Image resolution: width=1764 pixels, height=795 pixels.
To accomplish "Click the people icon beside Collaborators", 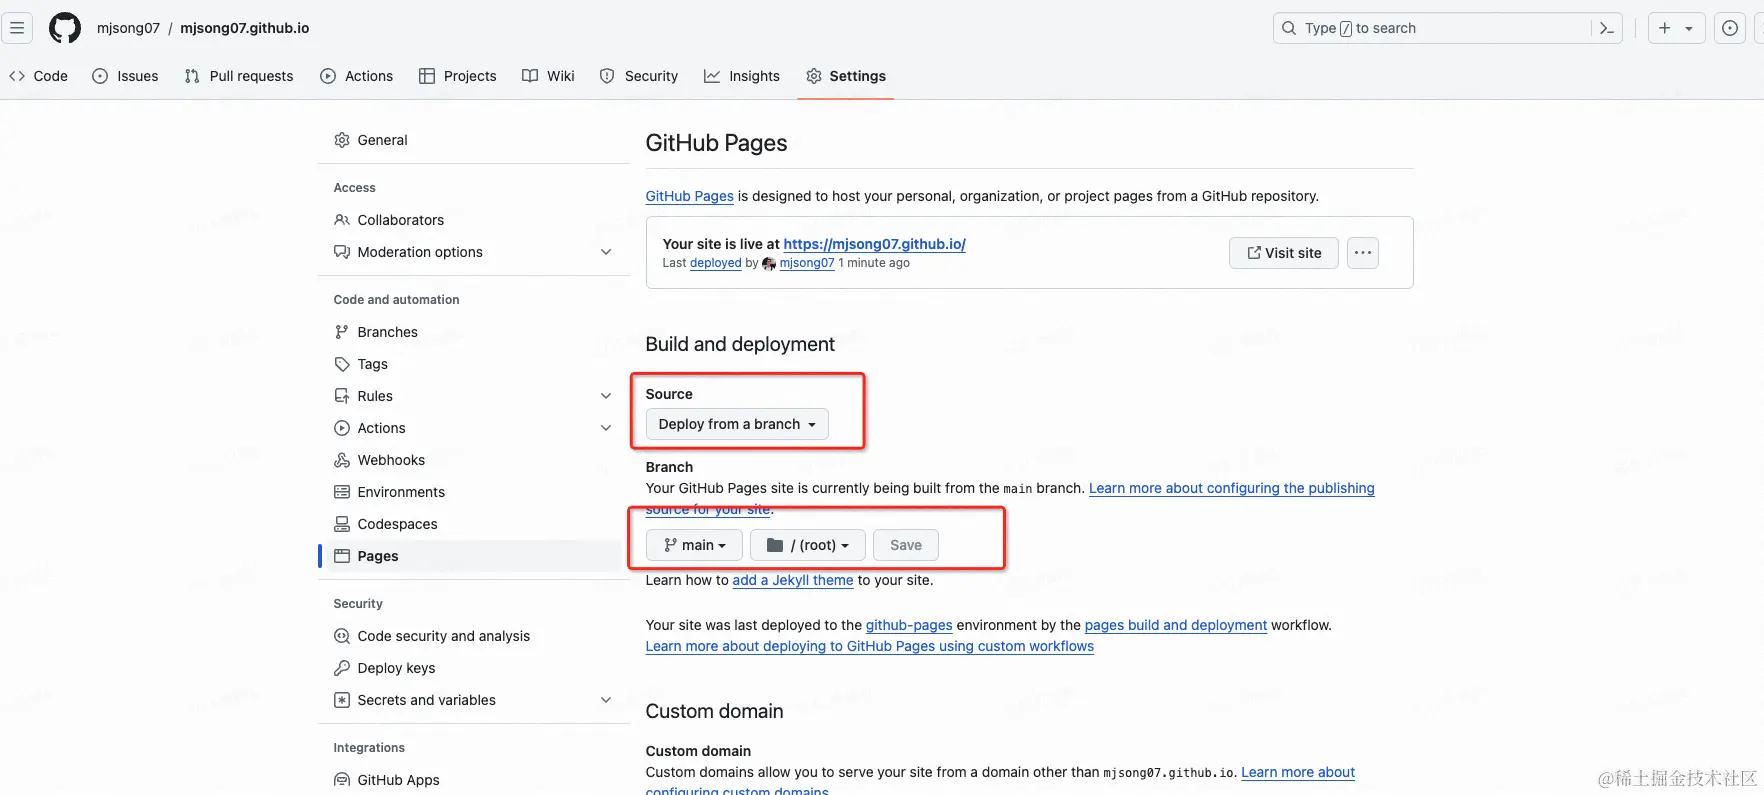I will tap(342, 220).
